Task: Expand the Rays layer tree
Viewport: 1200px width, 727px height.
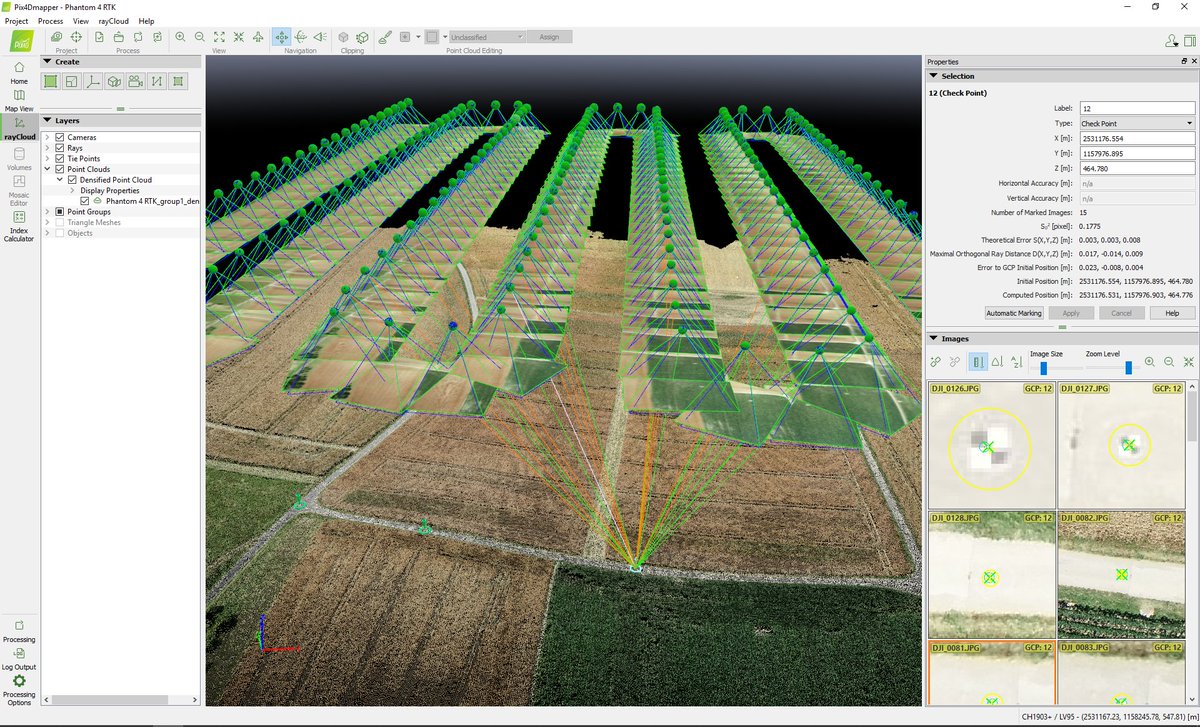Action: [49, 148]
